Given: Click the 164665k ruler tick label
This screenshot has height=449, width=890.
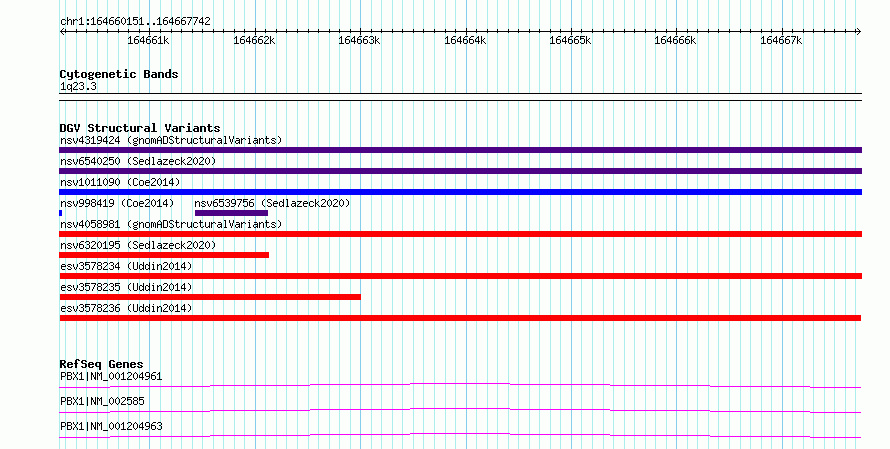Looking at the screenshot, I should coord(570,40).
